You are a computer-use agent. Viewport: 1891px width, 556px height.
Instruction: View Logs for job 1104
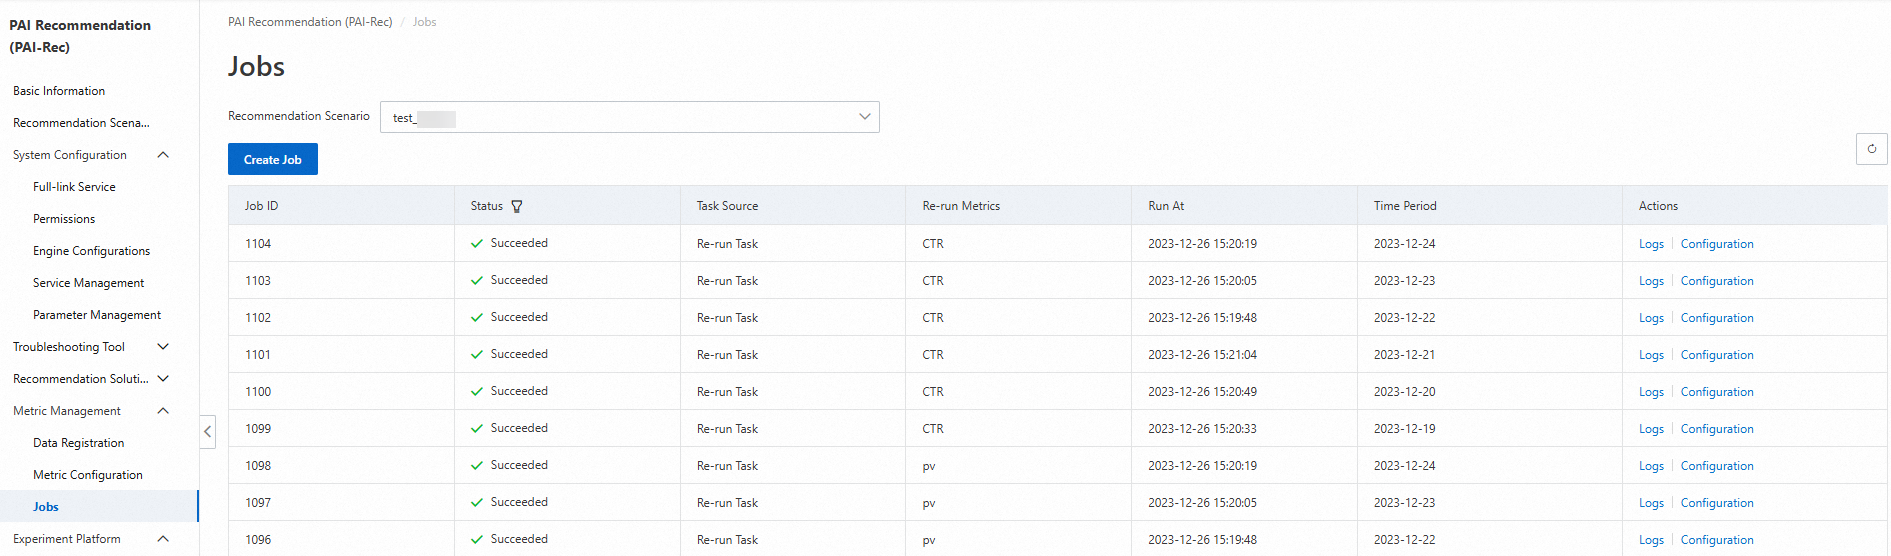pyautogui.click(x=1651, y=244)
